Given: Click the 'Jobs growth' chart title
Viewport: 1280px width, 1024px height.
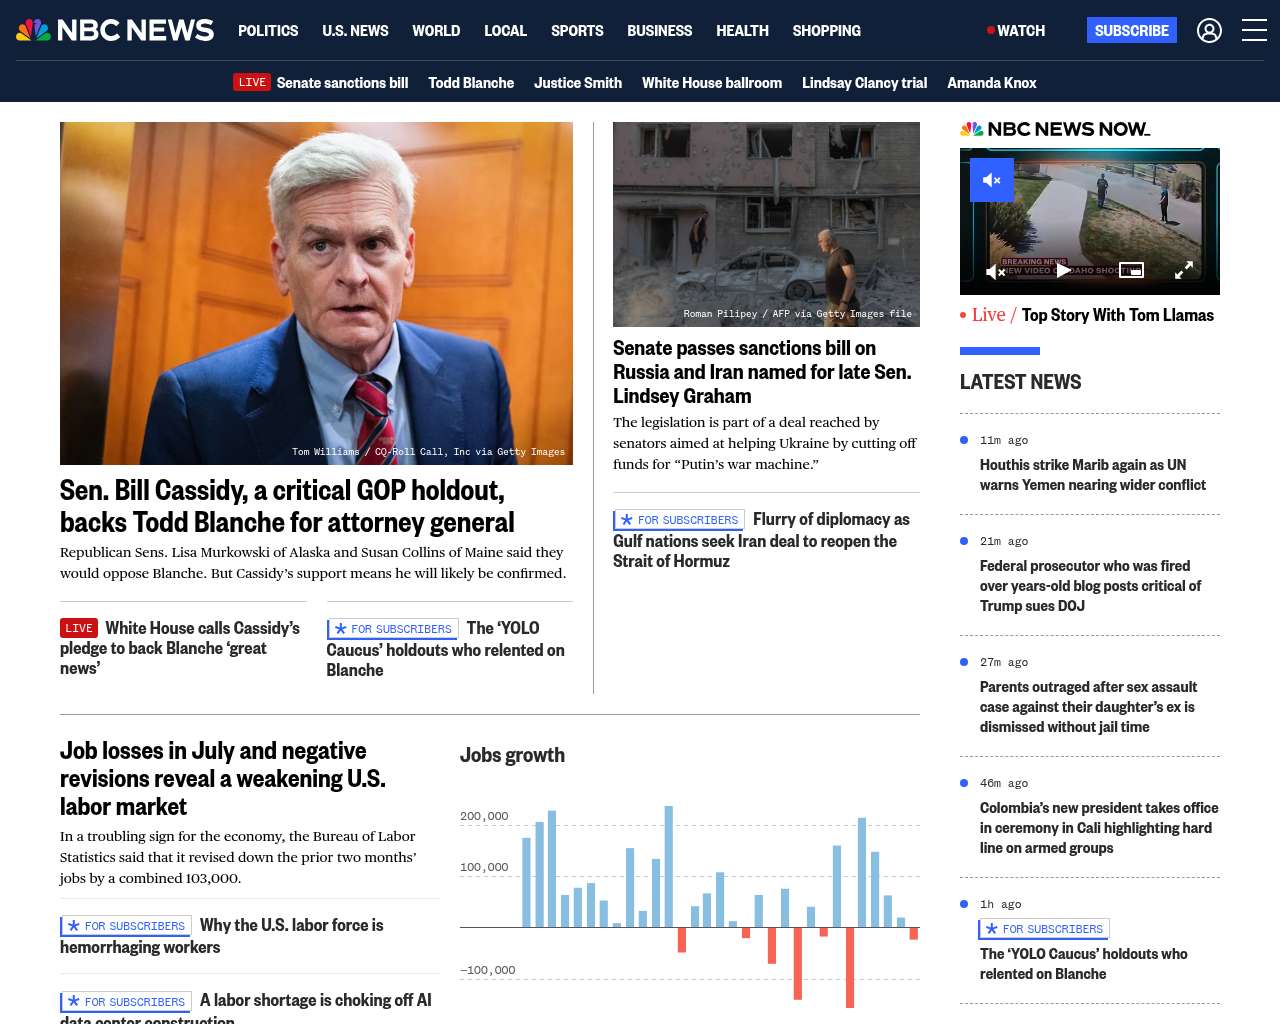Looking at the screenshot, I should 512,755.
